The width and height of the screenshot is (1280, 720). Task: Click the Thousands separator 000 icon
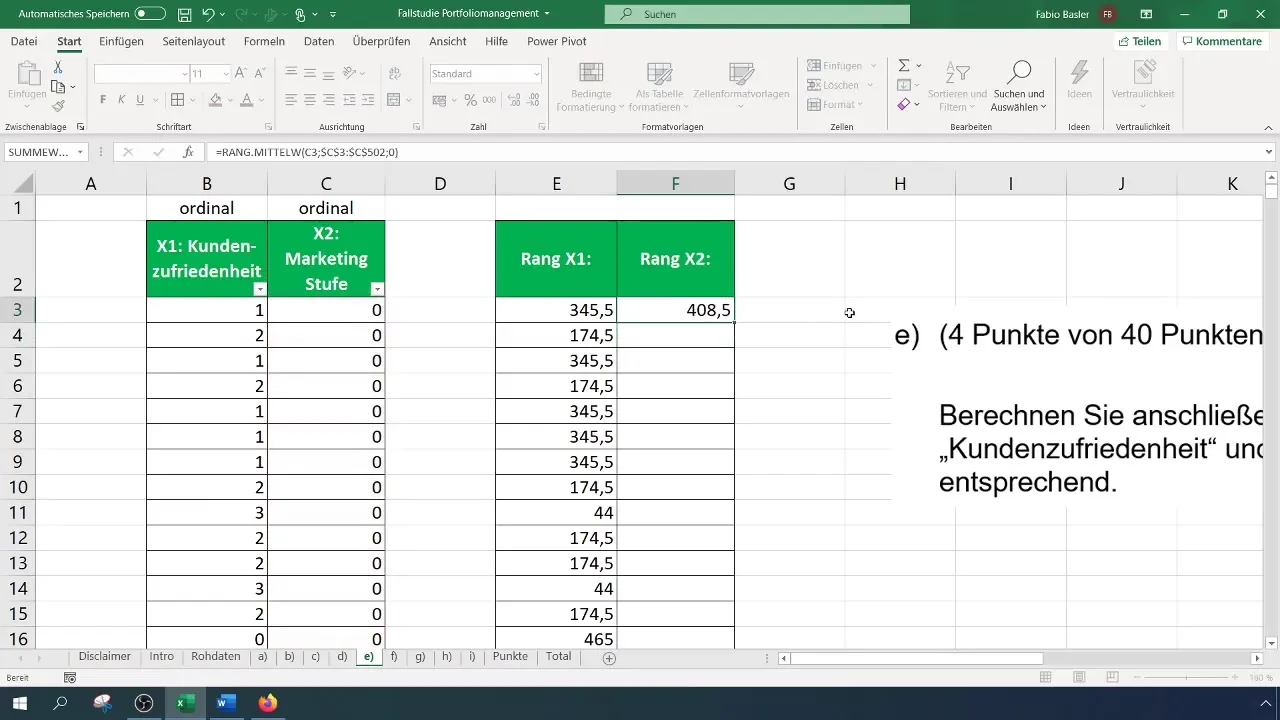(489, 100)
